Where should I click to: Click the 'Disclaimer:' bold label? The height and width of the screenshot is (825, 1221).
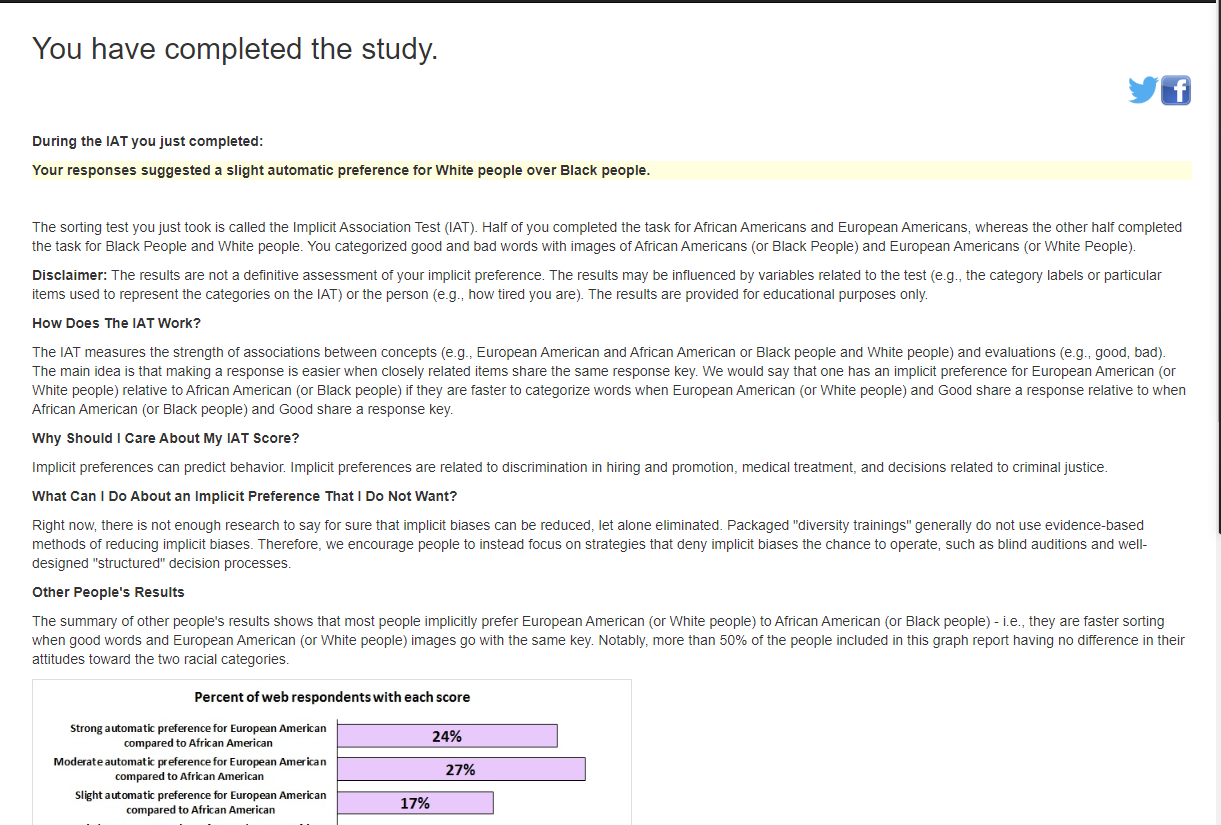click(x=70, y=274)
